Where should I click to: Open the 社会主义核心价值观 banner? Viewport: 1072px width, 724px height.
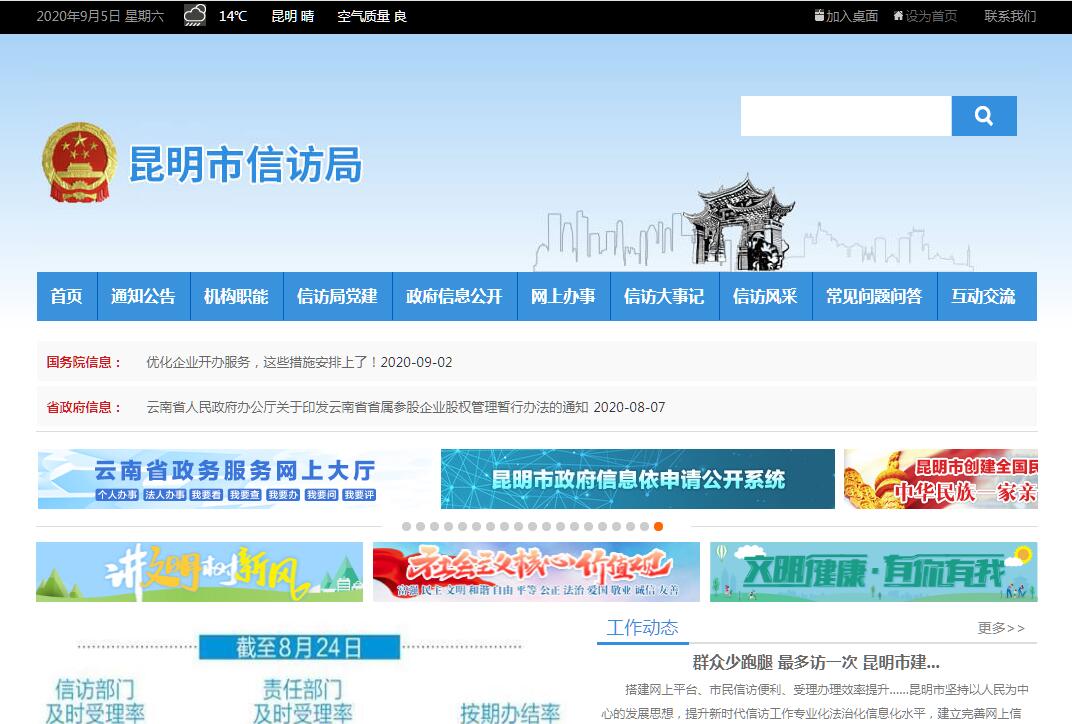[537, 572]
